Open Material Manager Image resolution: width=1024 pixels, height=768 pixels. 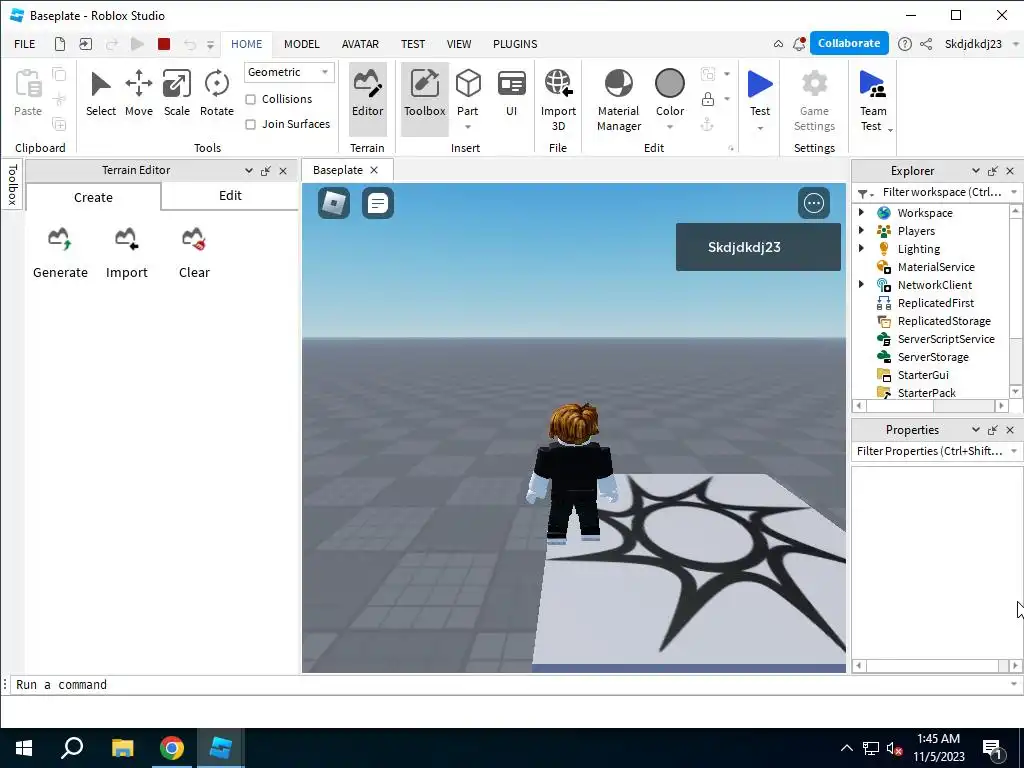(x=618, y=99)
